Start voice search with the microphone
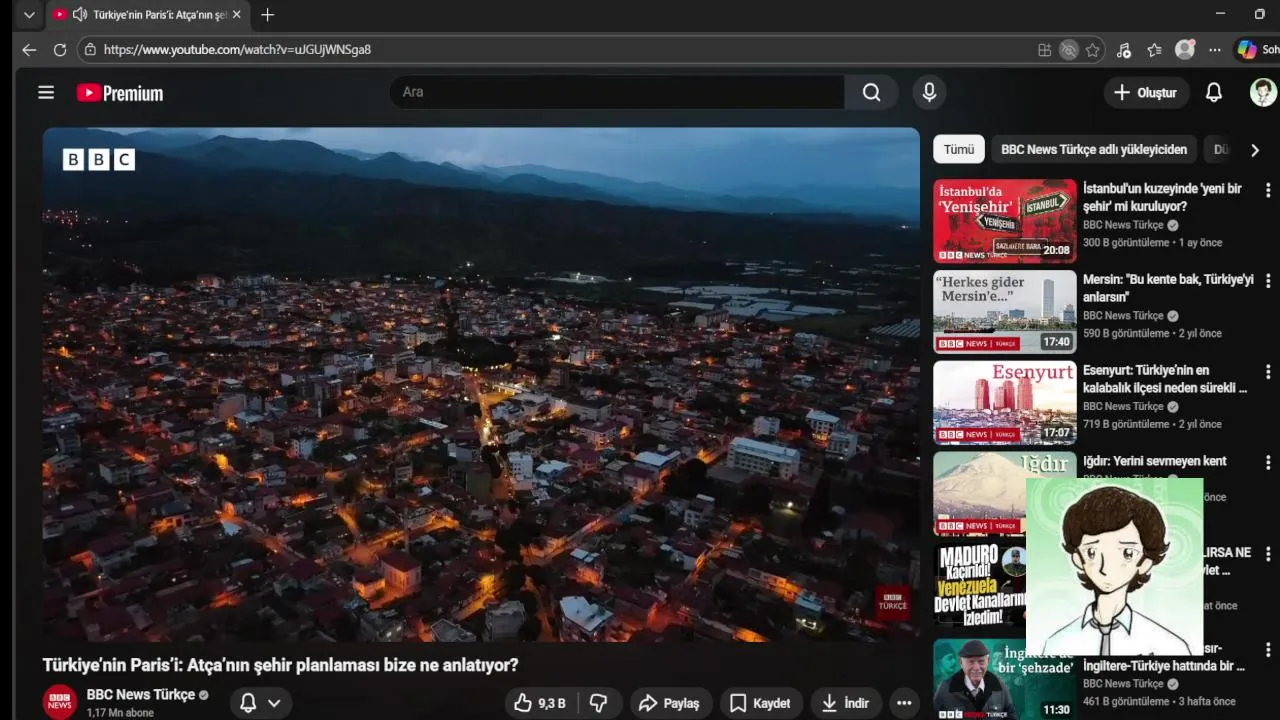Viewport: 1280px width, 720px height. pyautogui.click(x=929, y=92)
